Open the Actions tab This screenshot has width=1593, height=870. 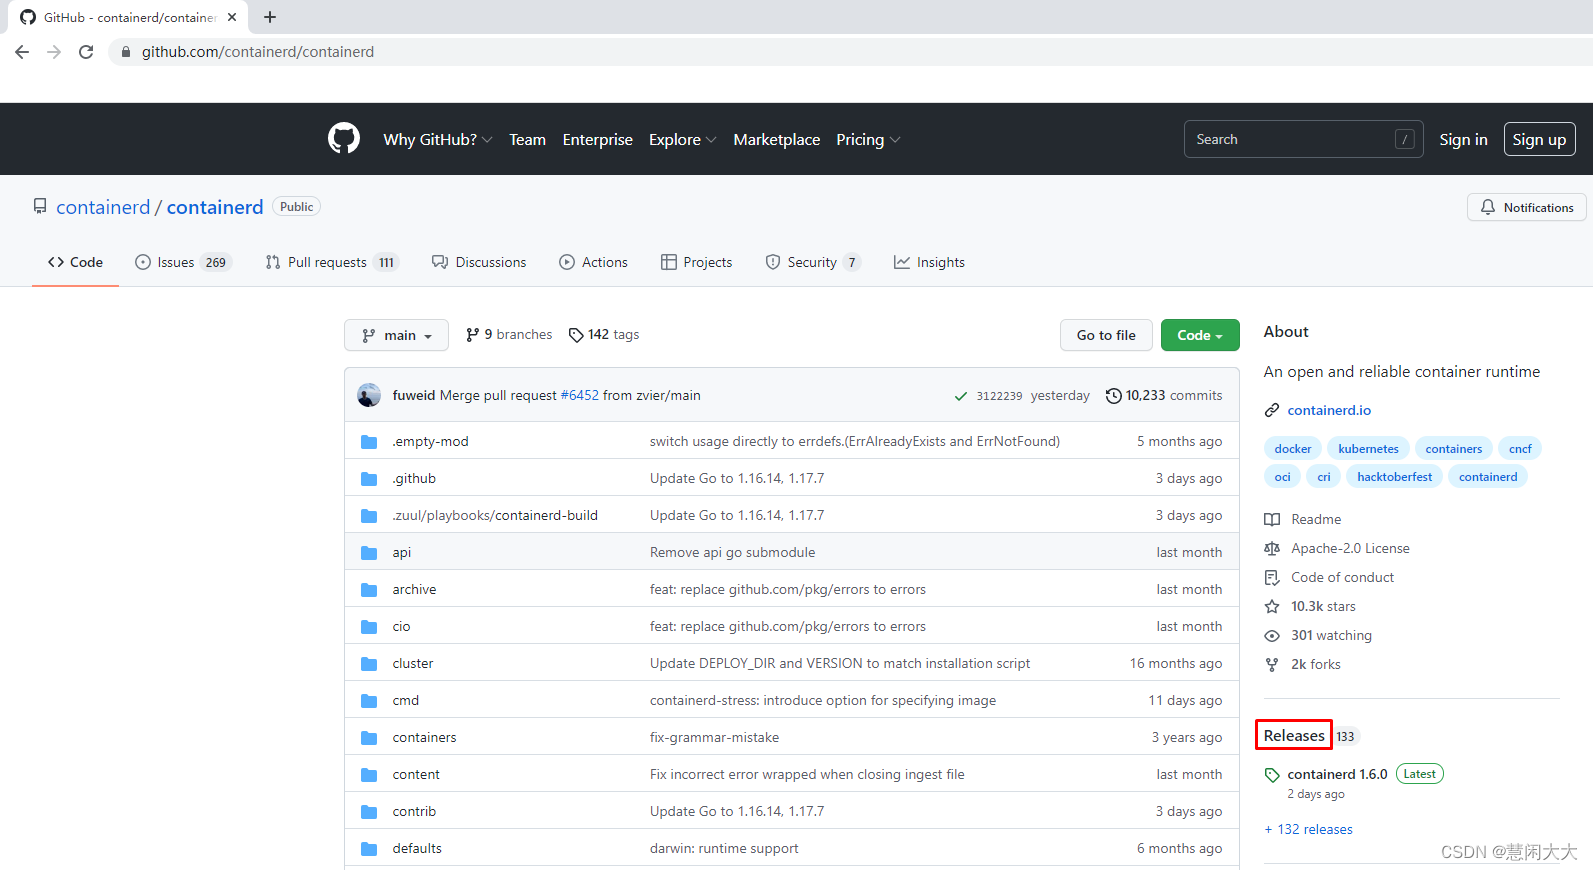click(x=594, y=262)
